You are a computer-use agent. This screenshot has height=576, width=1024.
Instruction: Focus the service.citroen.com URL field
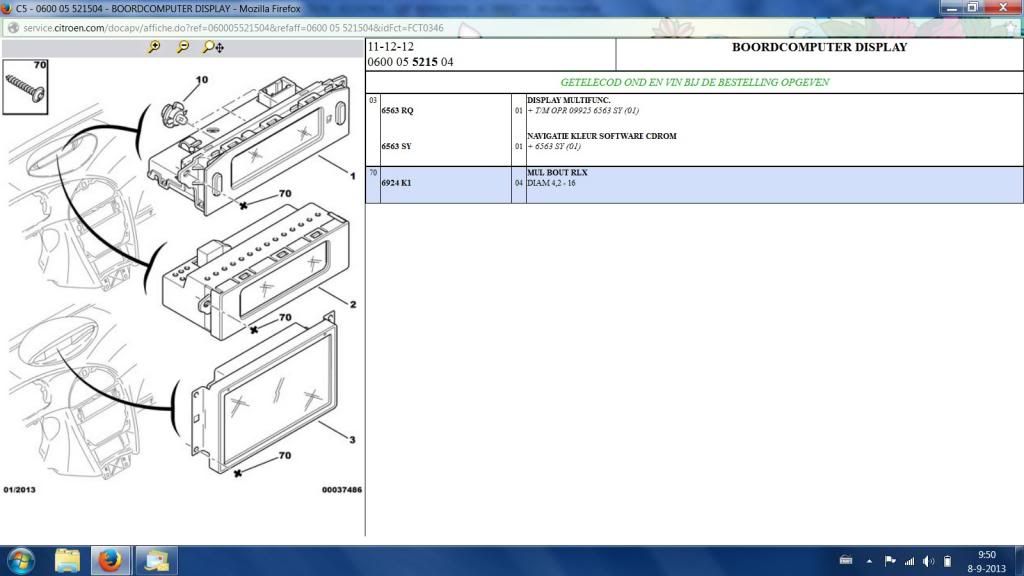233,28
